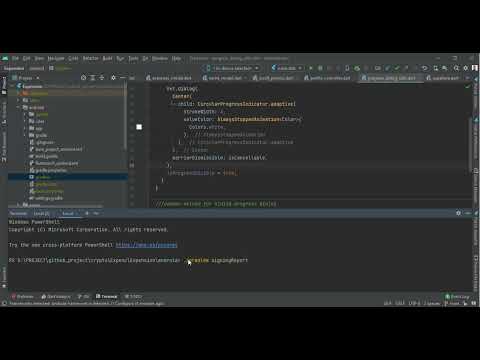Click the Git branch widget in status bar
Viewport: 480px width, 360px height.
click(452, 303)
